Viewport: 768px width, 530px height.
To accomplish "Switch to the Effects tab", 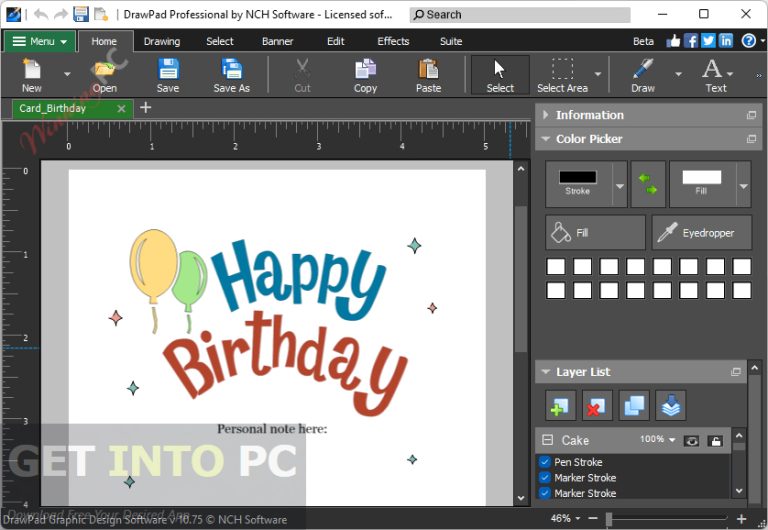I will click(393, 41).
